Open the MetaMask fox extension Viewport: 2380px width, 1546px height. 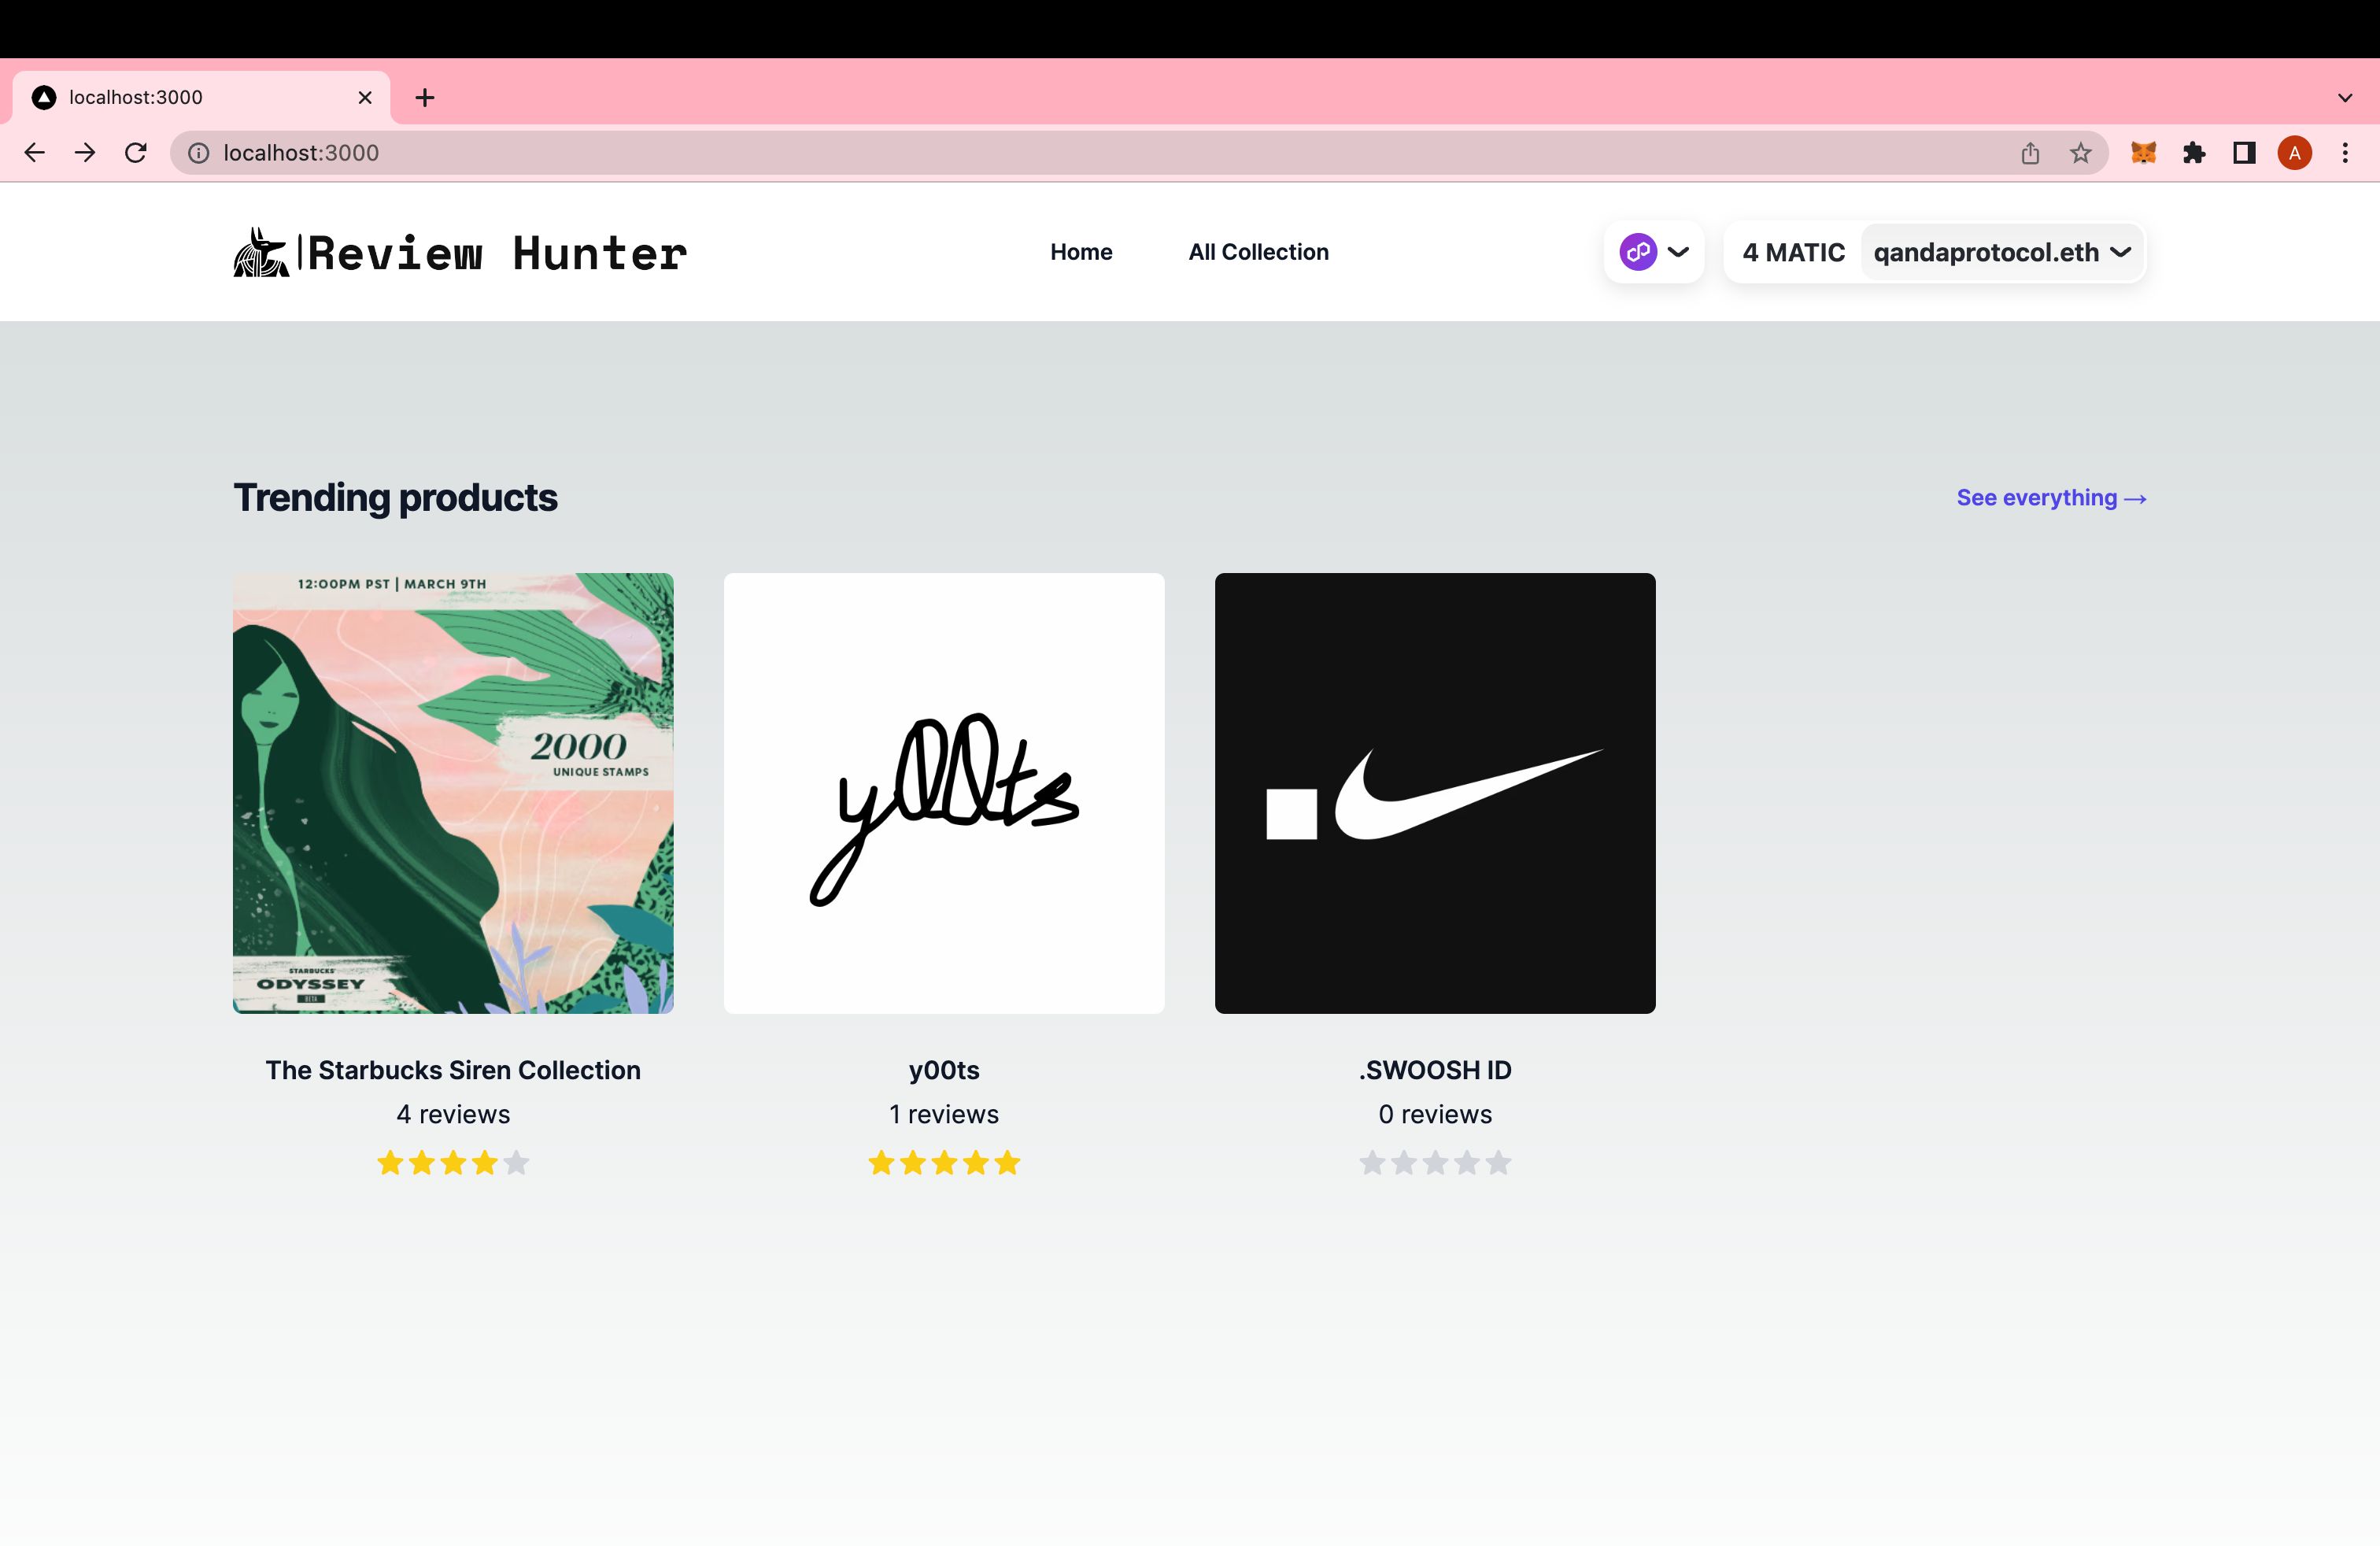coord(2143,153)
